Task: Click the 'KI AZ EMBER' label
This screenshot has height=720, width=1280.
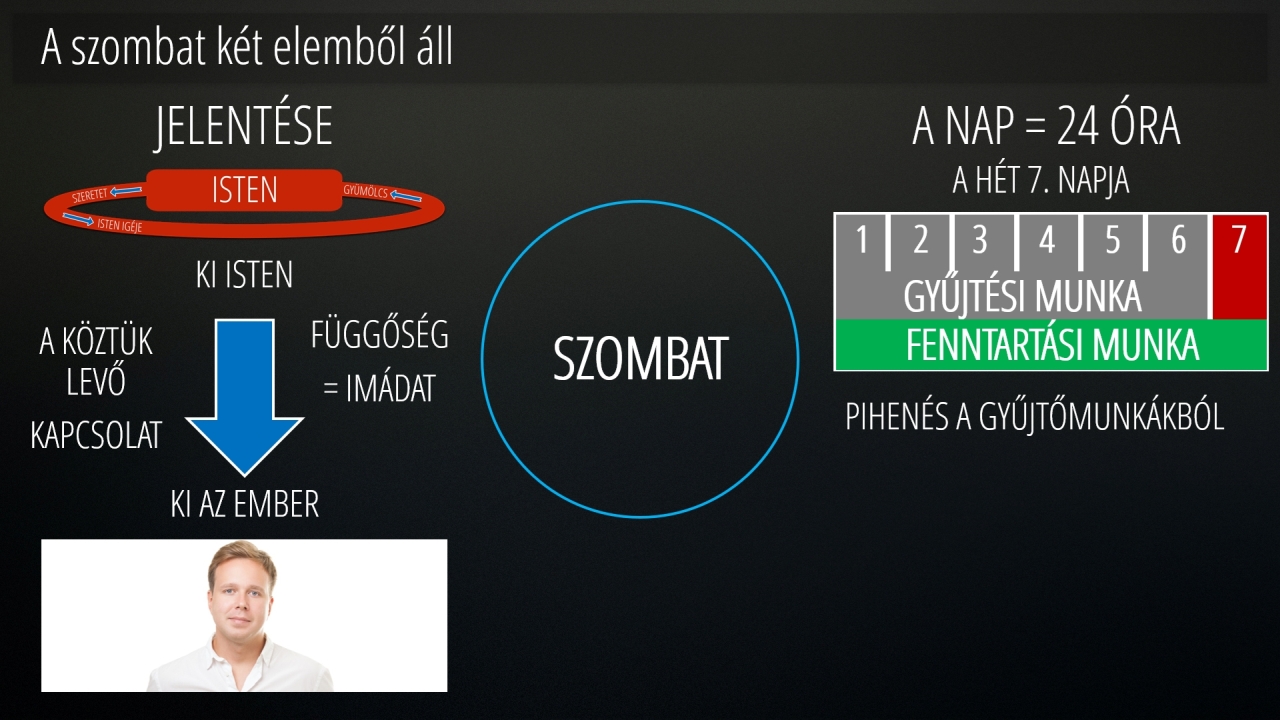Action: (x=244, y=505)
